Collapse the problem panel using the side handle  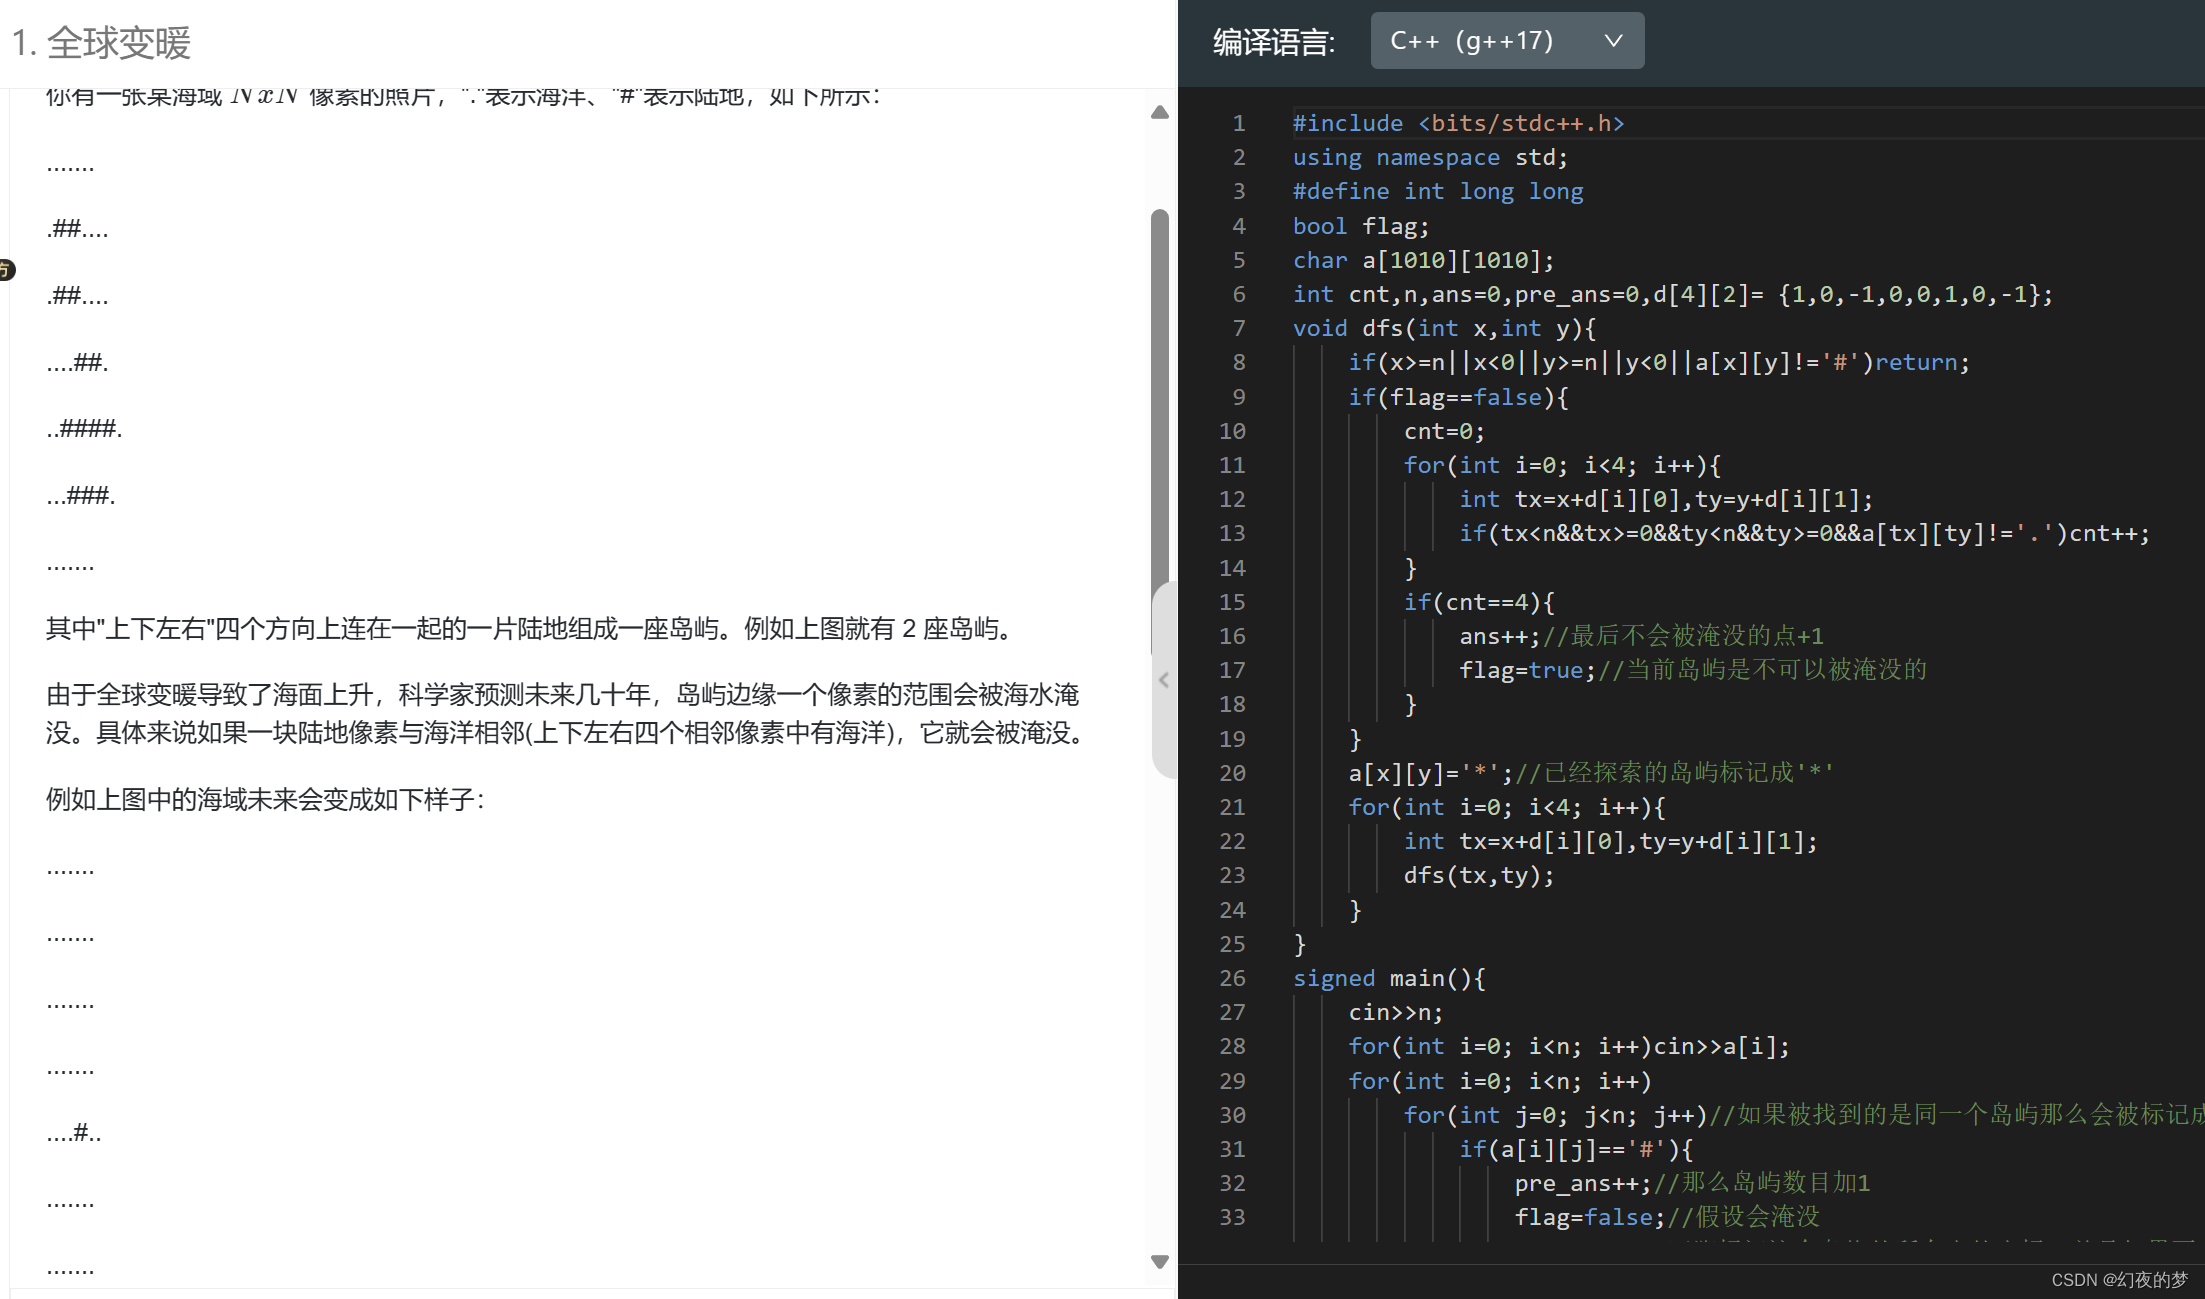point(1164,680)
